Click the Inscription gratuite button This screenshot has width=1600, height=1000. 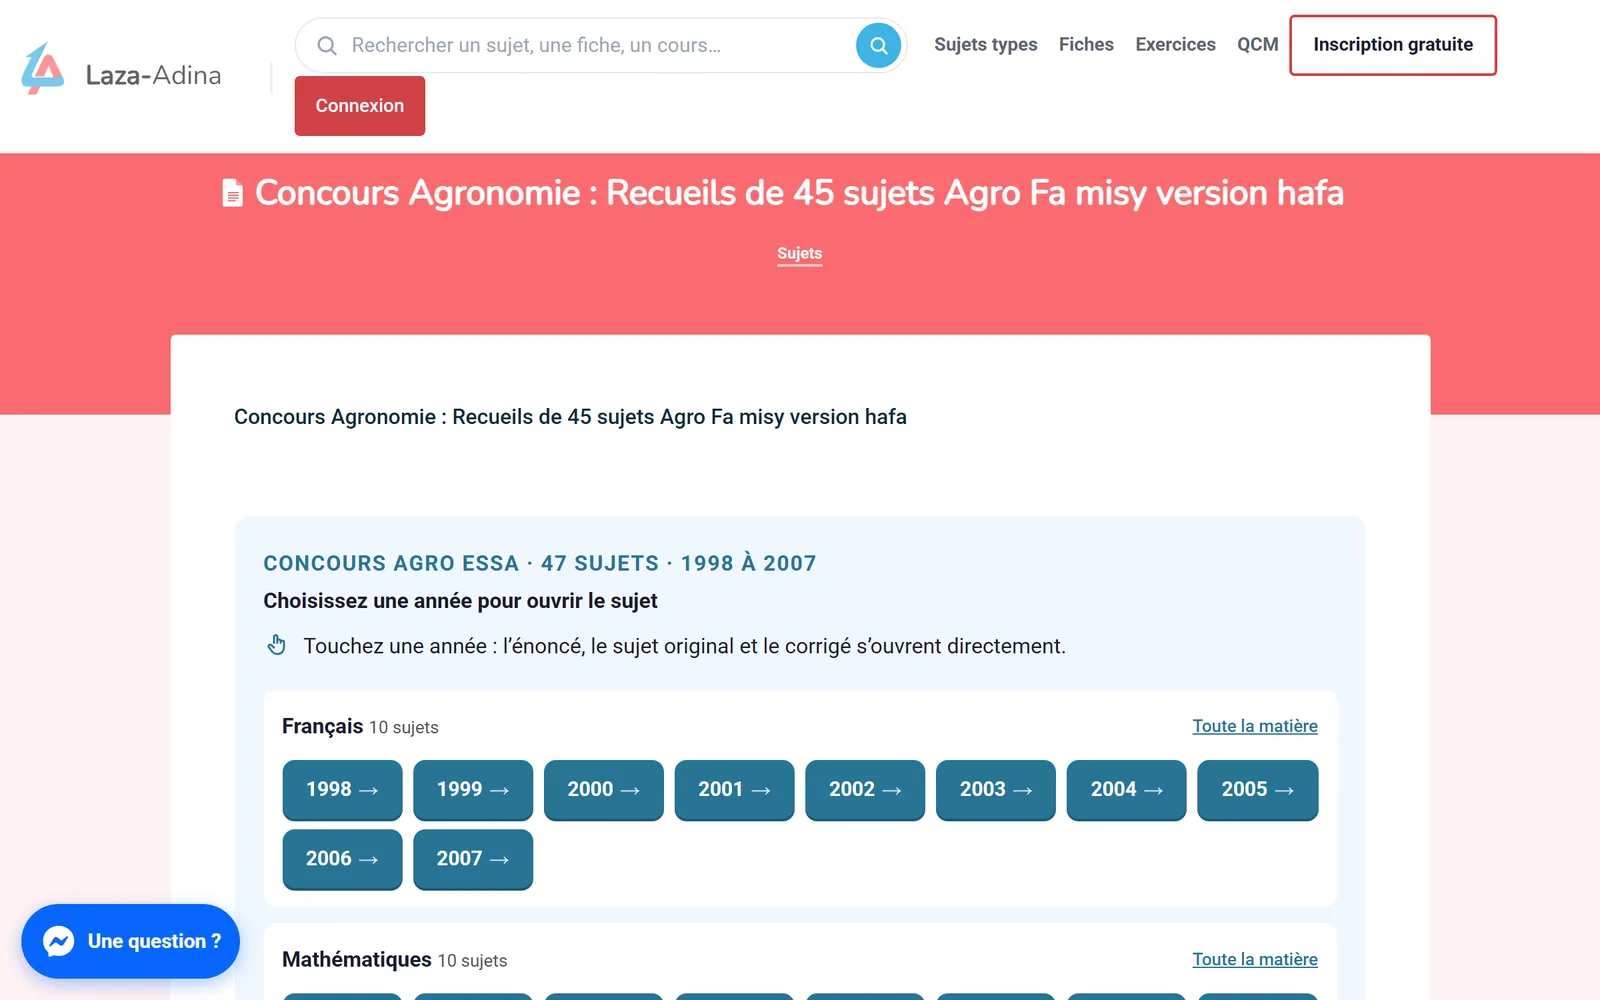click(1393, 45)
